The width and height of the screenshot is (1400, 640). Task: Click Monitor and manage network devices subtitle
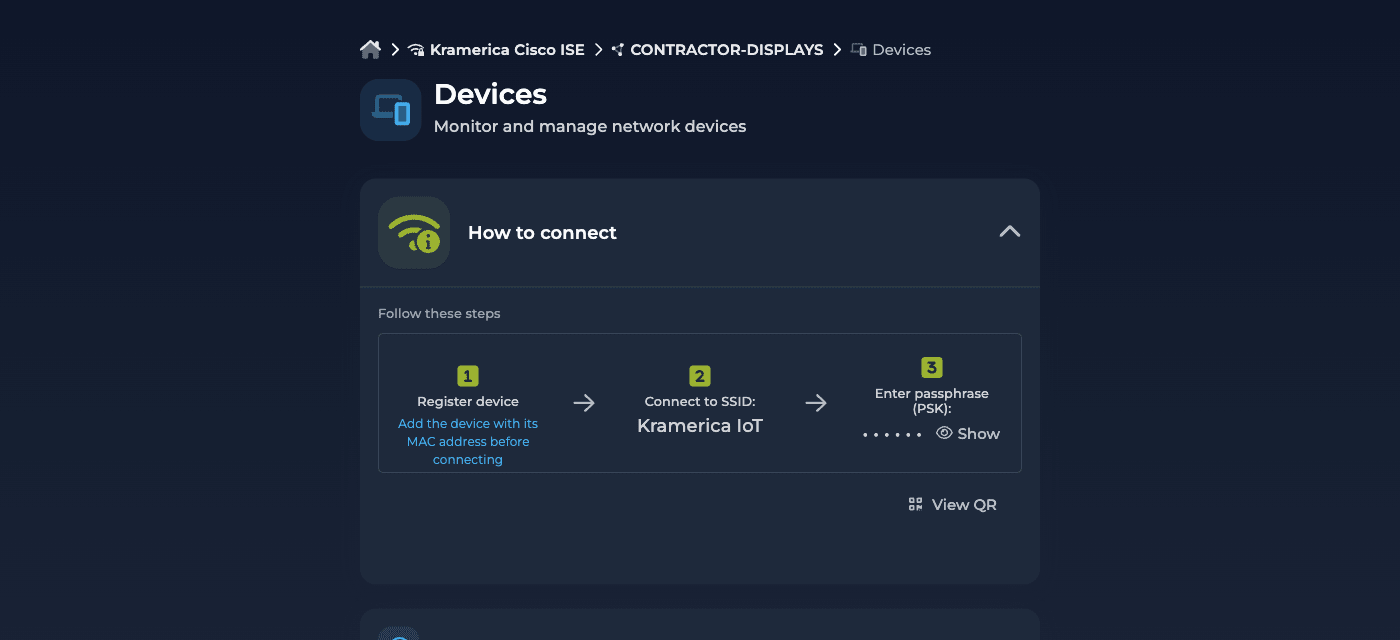coord(590,127)
